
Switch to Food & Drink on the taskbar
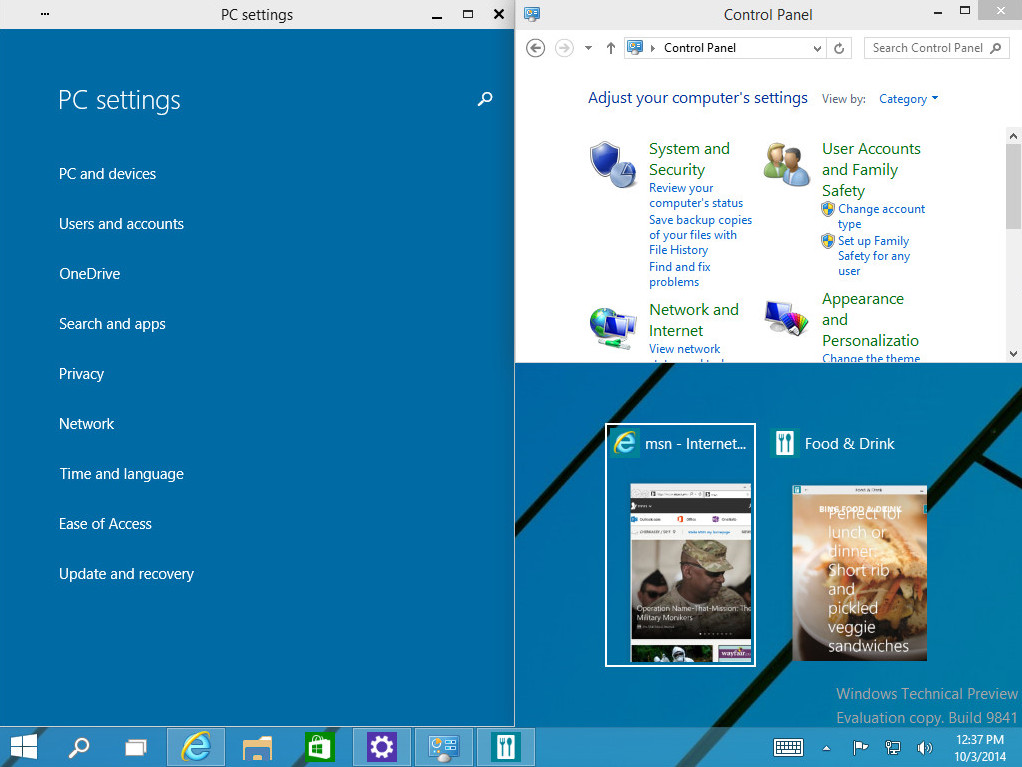click(506, 747)
